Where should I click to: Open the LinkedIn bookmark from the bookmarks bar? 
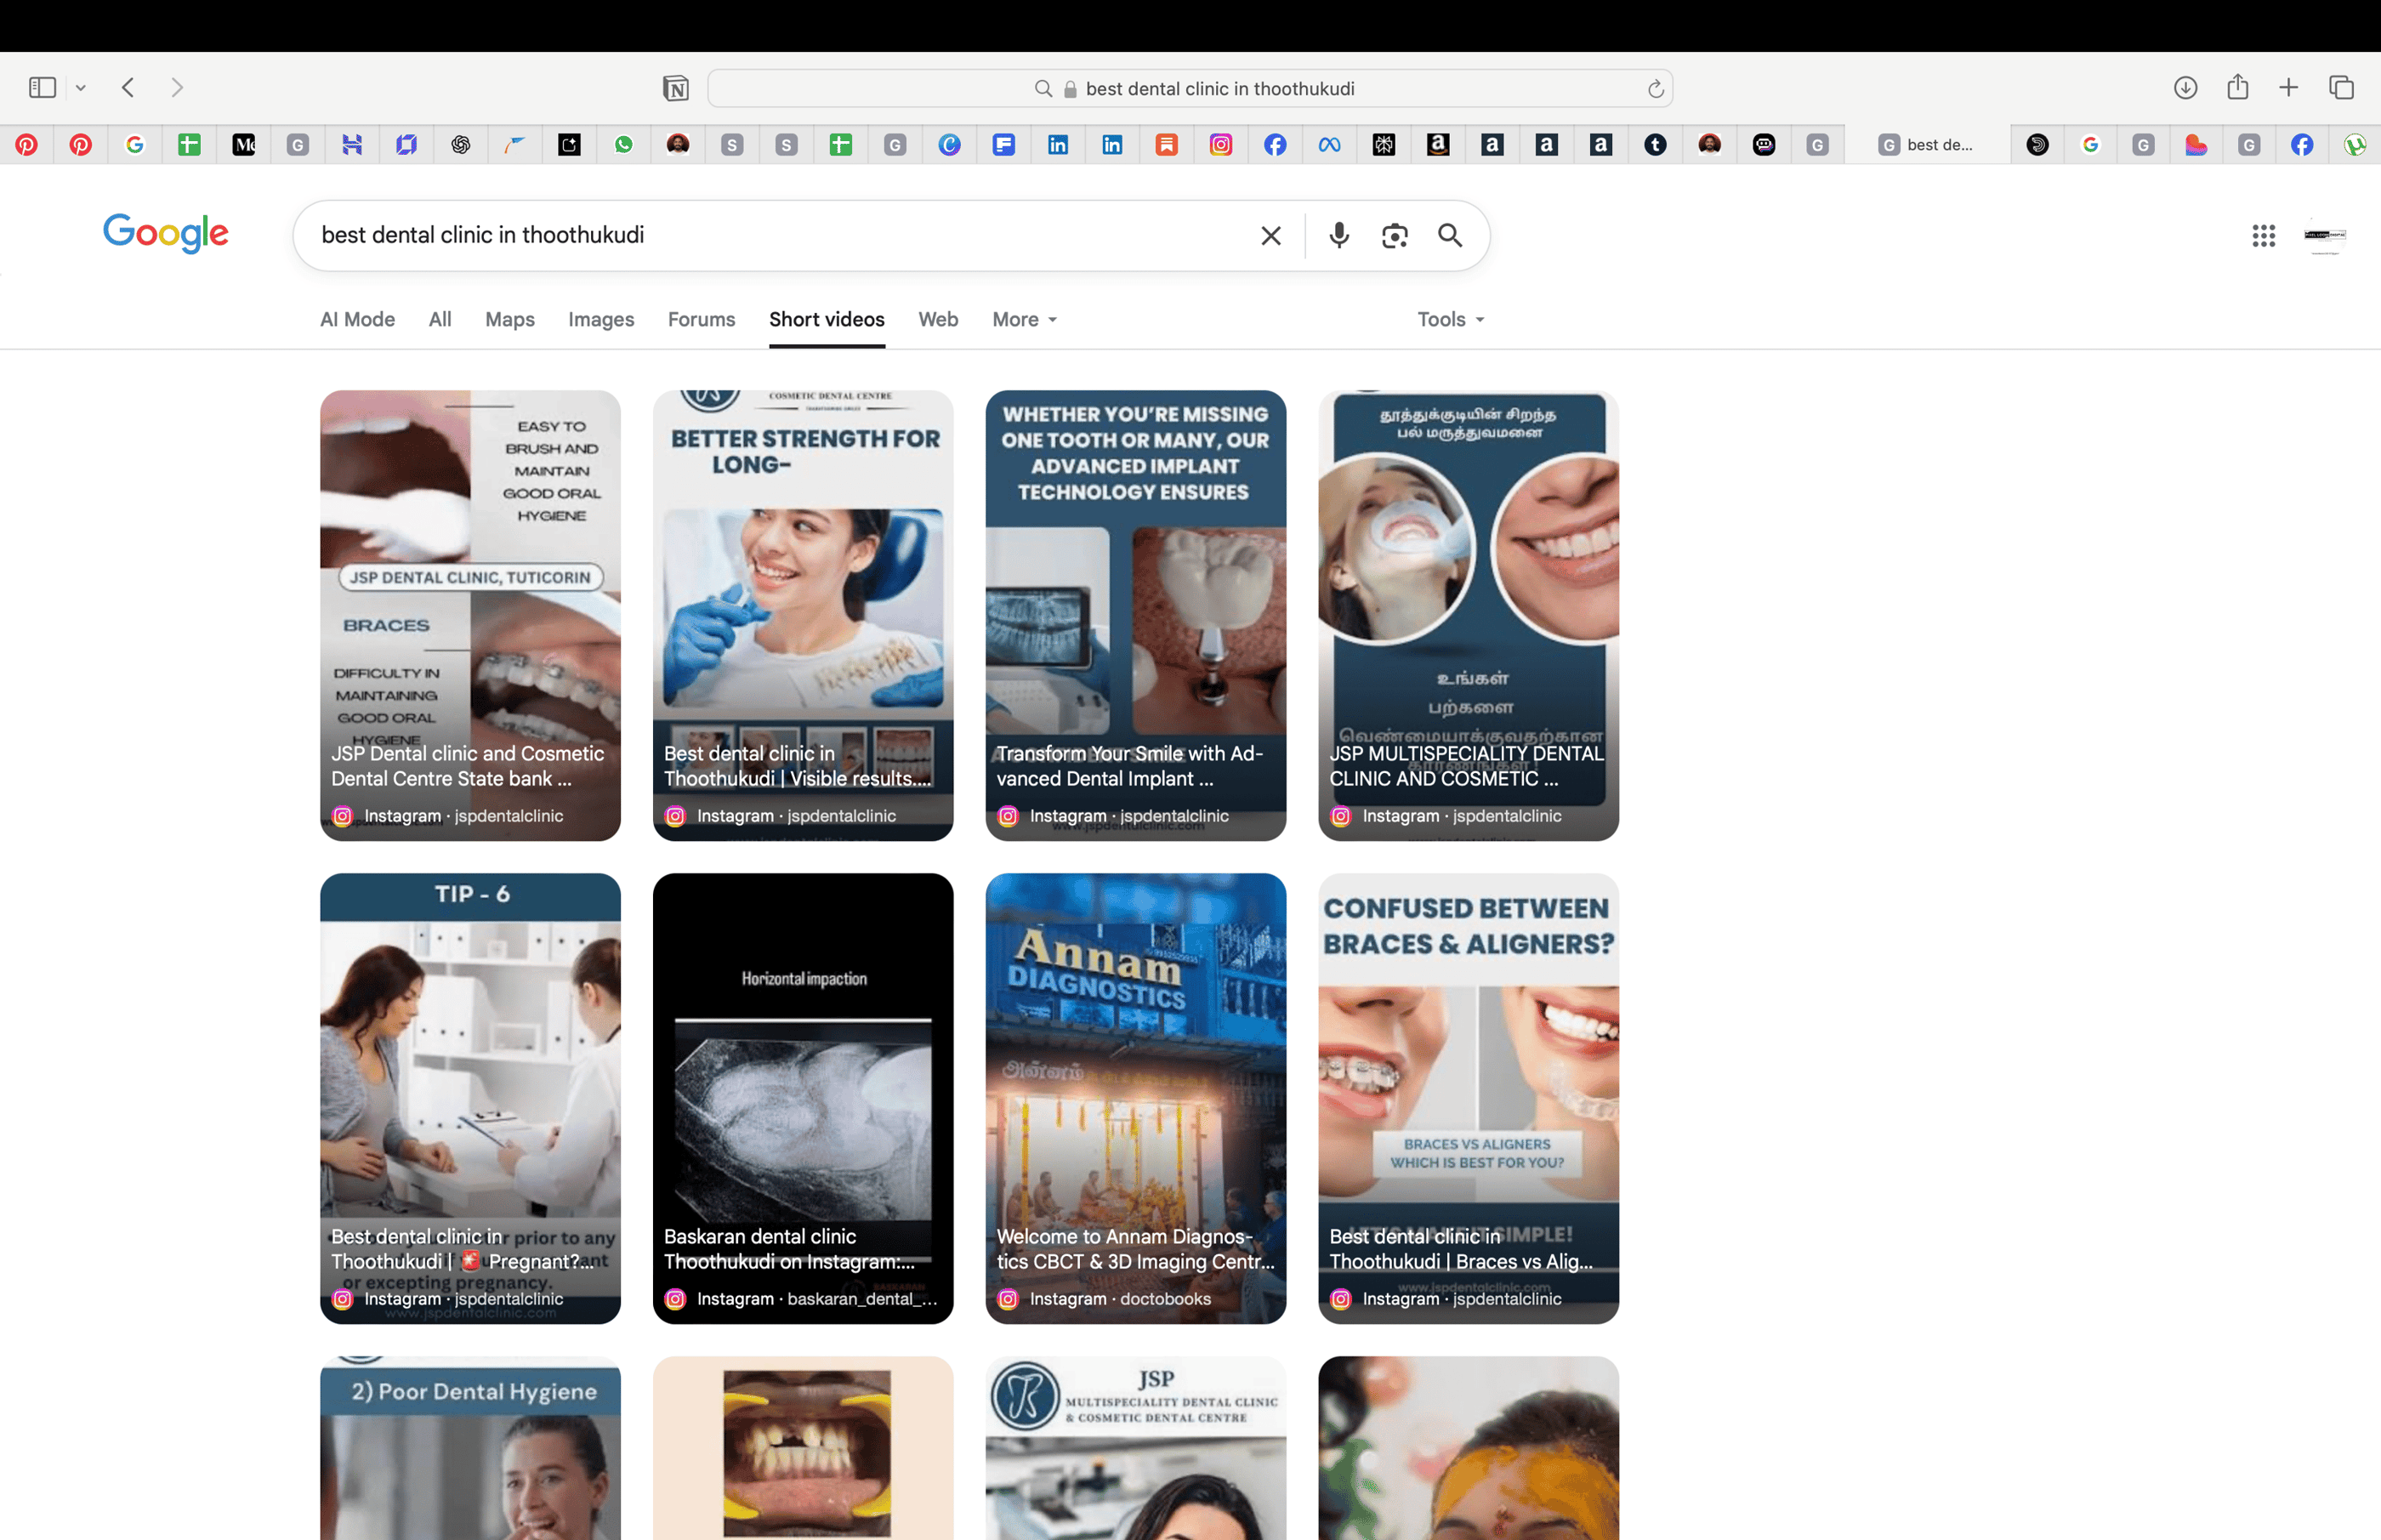(1058, 145)
